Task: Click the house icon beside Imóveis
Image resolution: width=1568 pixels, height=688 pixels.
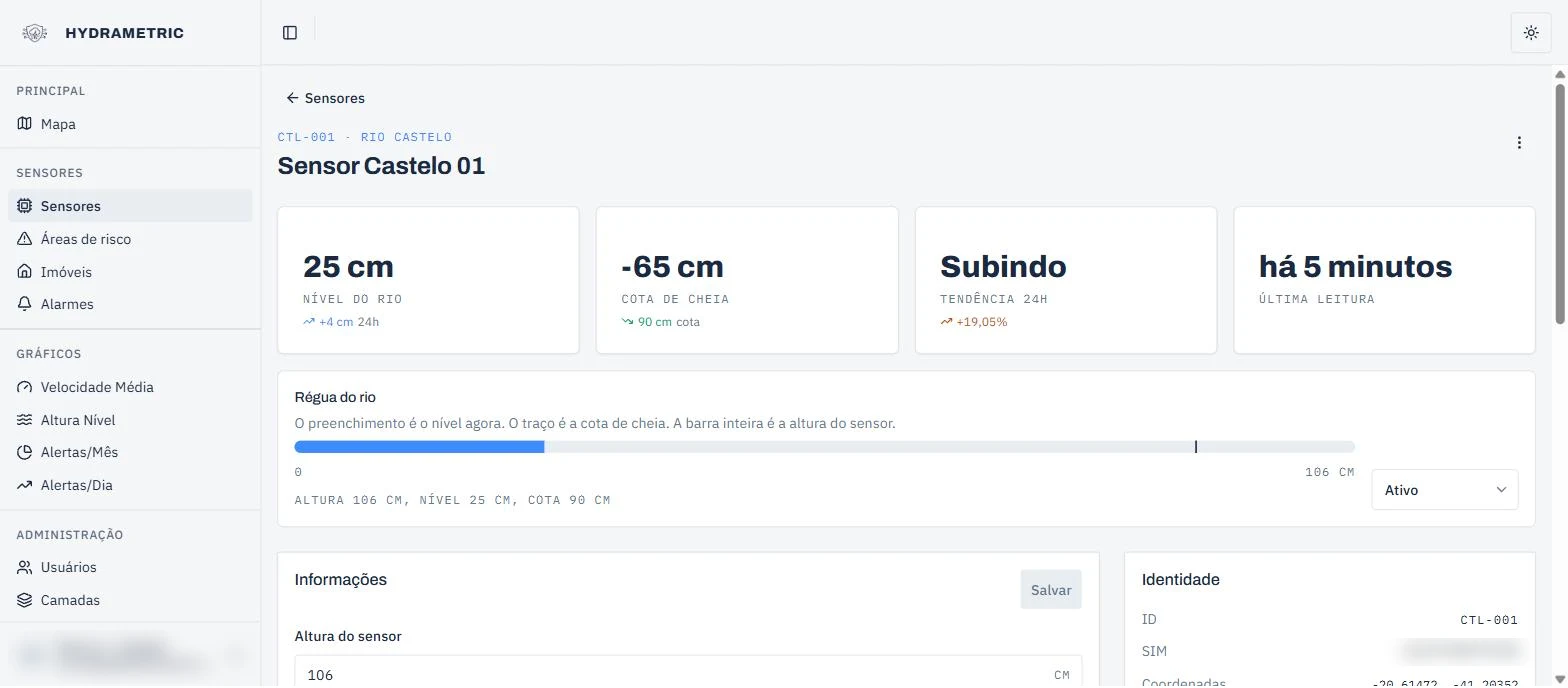Action: click(25, 272)
